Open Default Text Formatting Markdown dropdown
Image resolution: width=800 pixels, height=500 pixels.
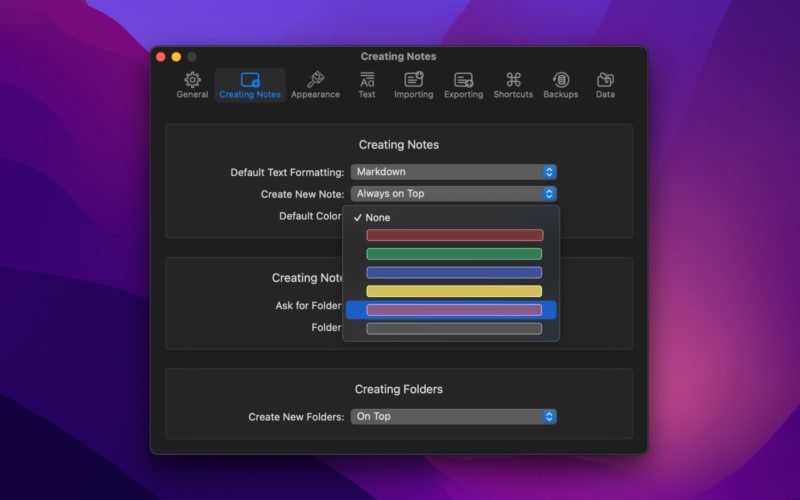[x=454, y=172]
